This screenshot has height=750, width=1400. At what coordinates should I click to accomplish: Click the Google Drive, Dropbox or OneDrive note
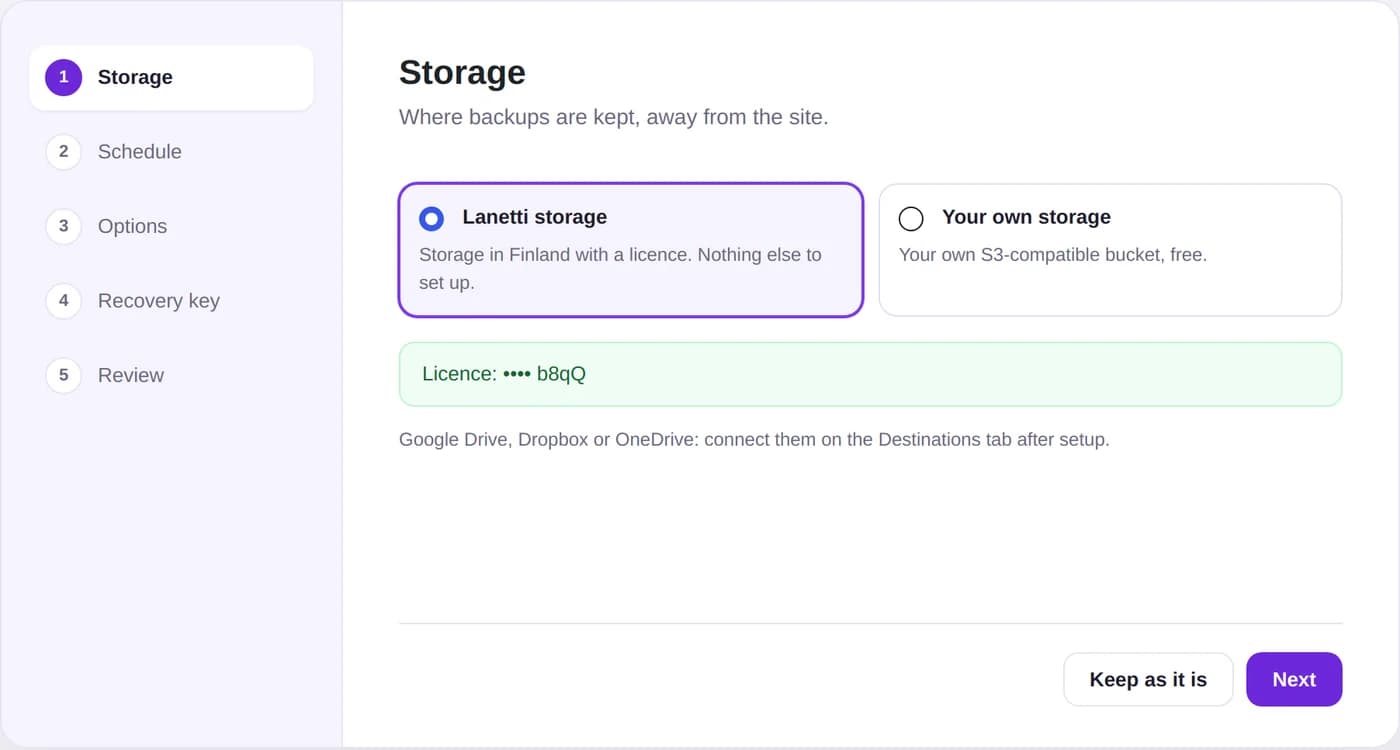pyautogui.click(x=754, y=439)
